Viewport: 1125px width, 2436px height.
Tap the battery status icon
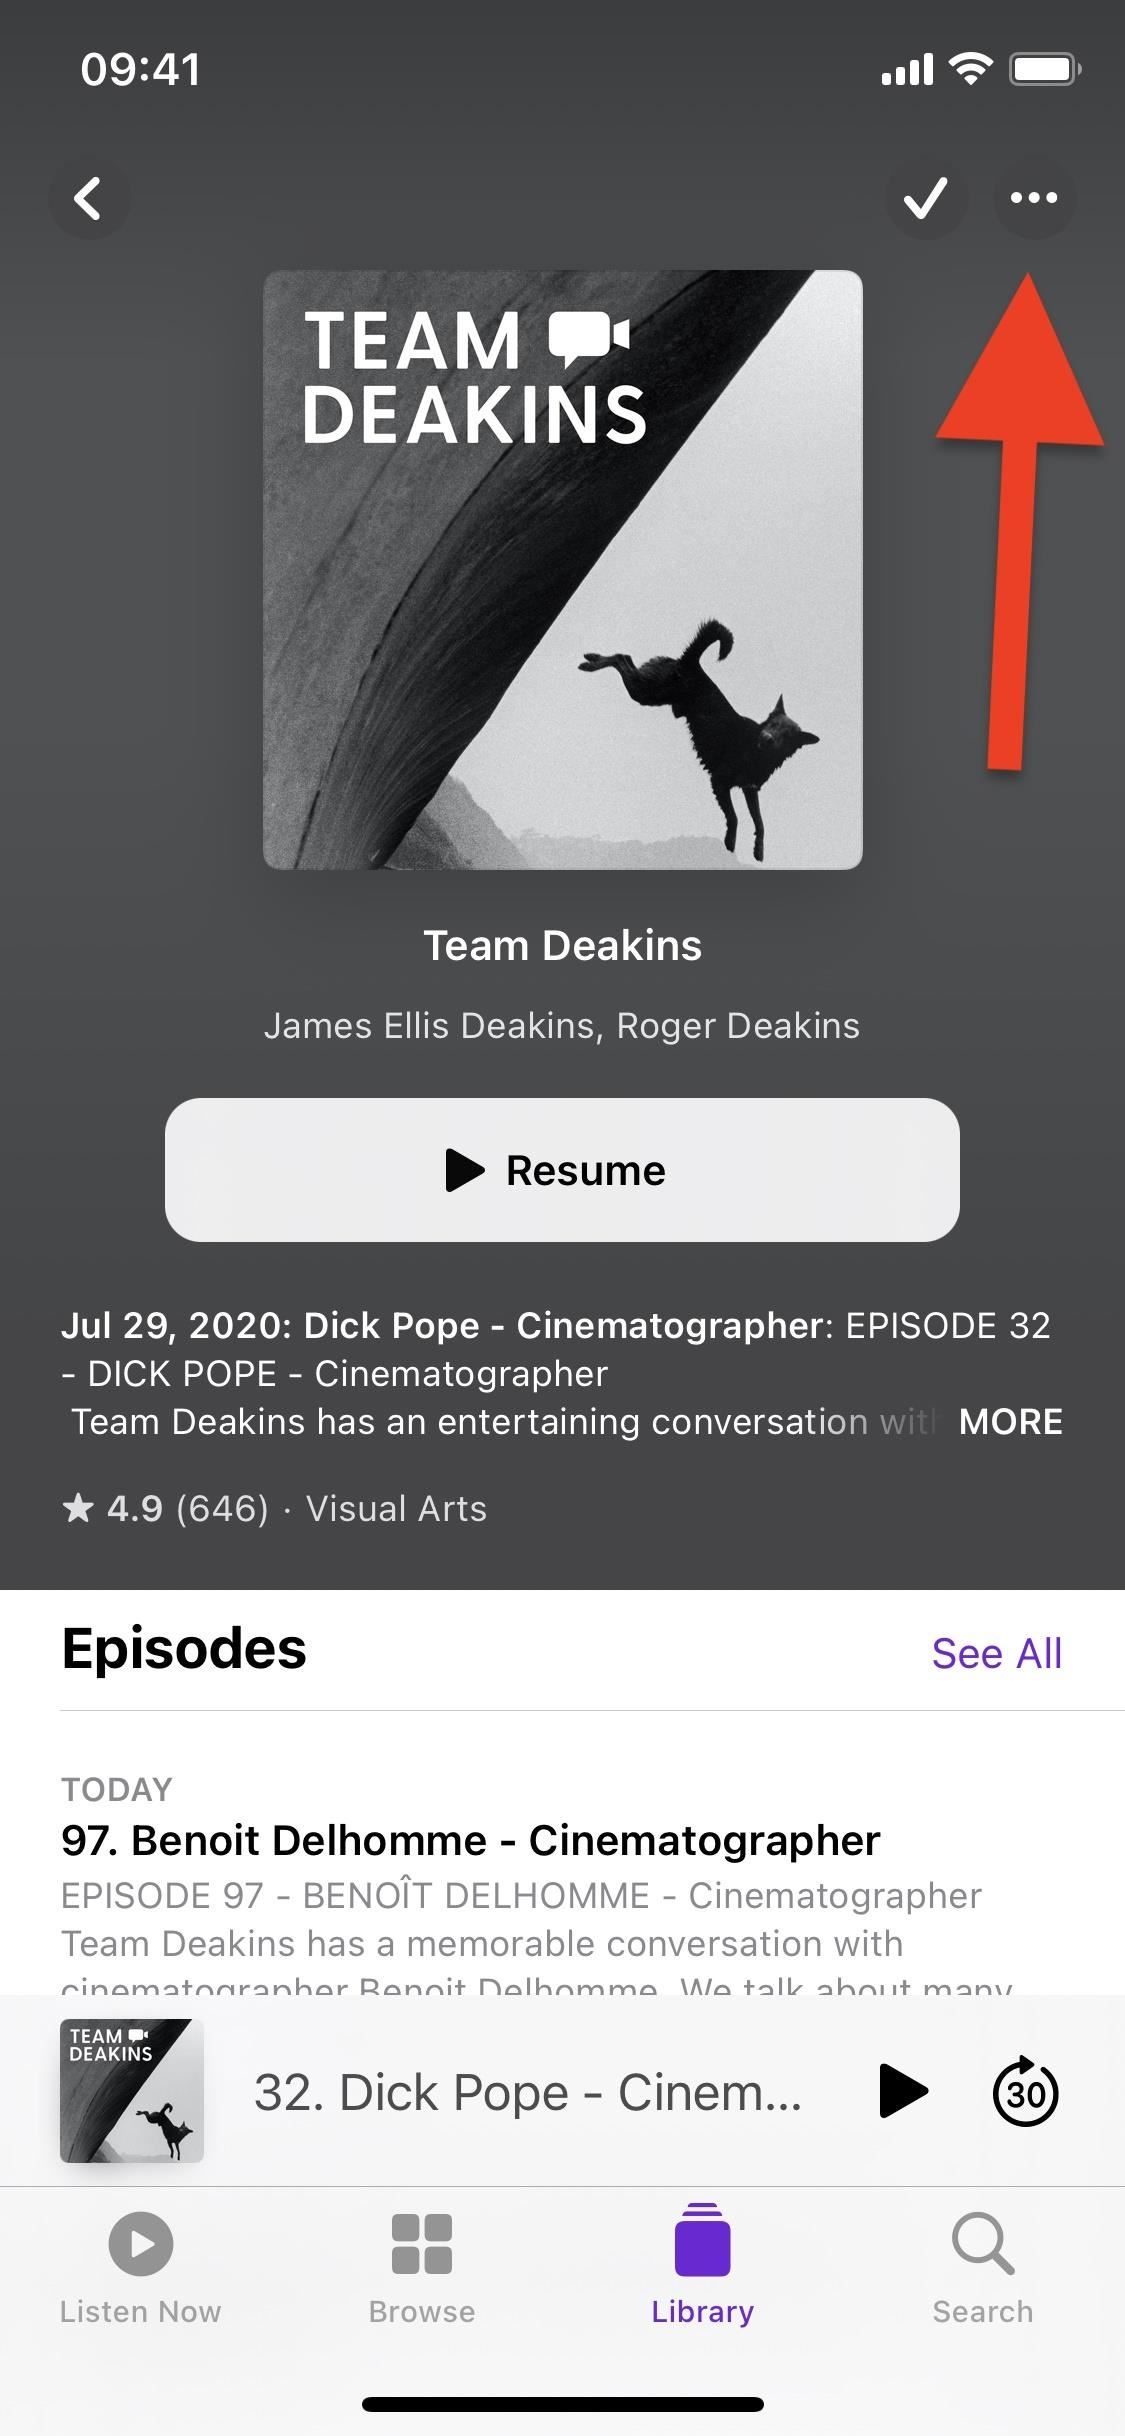tap(1045, 69)
